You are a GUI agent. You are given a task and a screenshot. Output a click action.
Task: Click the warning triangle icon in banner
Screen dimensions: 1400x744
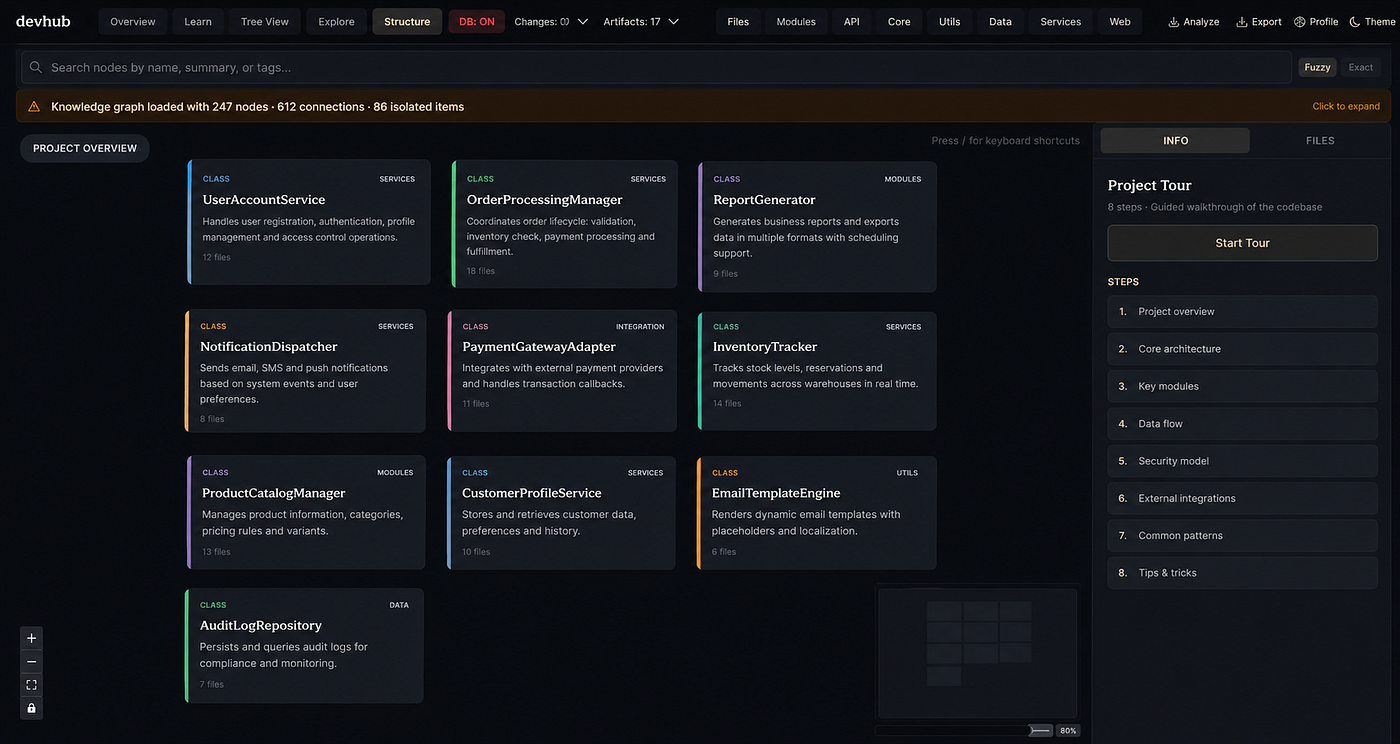34,106
